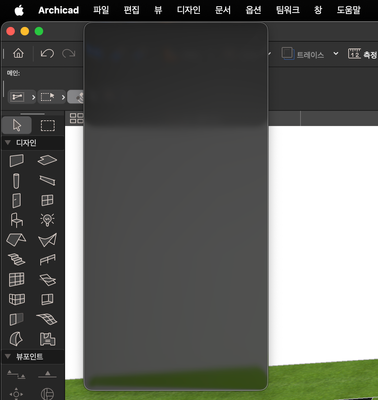Viewport: 378px width, 400px height.
Task: Click the Home toolbar icon
Action: coord(18,53)
